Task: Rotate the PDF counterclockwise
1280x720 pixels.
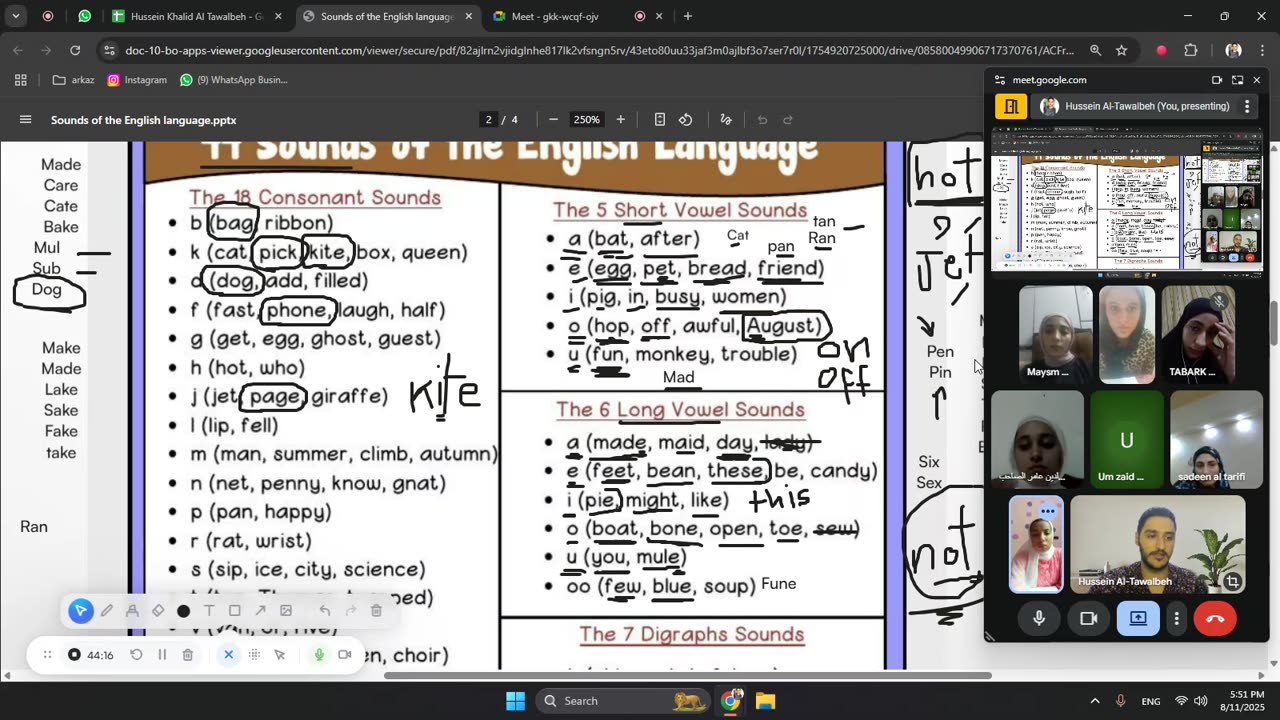Action: click(686, 120)
